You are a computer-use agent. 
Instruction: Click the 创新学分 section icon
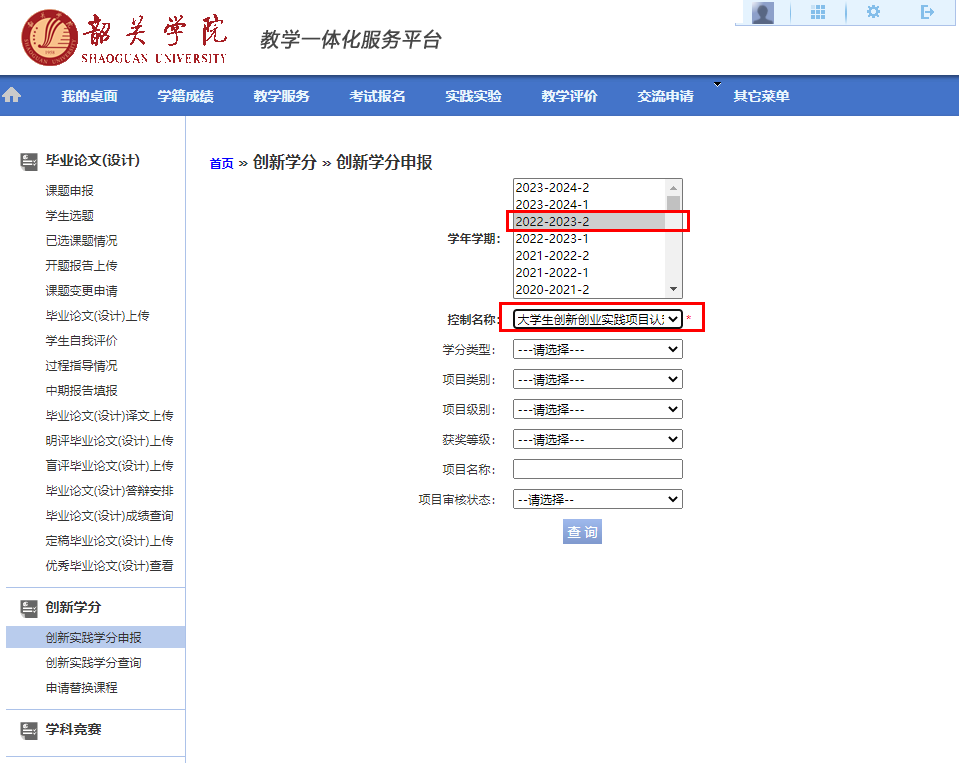point(29,608)
